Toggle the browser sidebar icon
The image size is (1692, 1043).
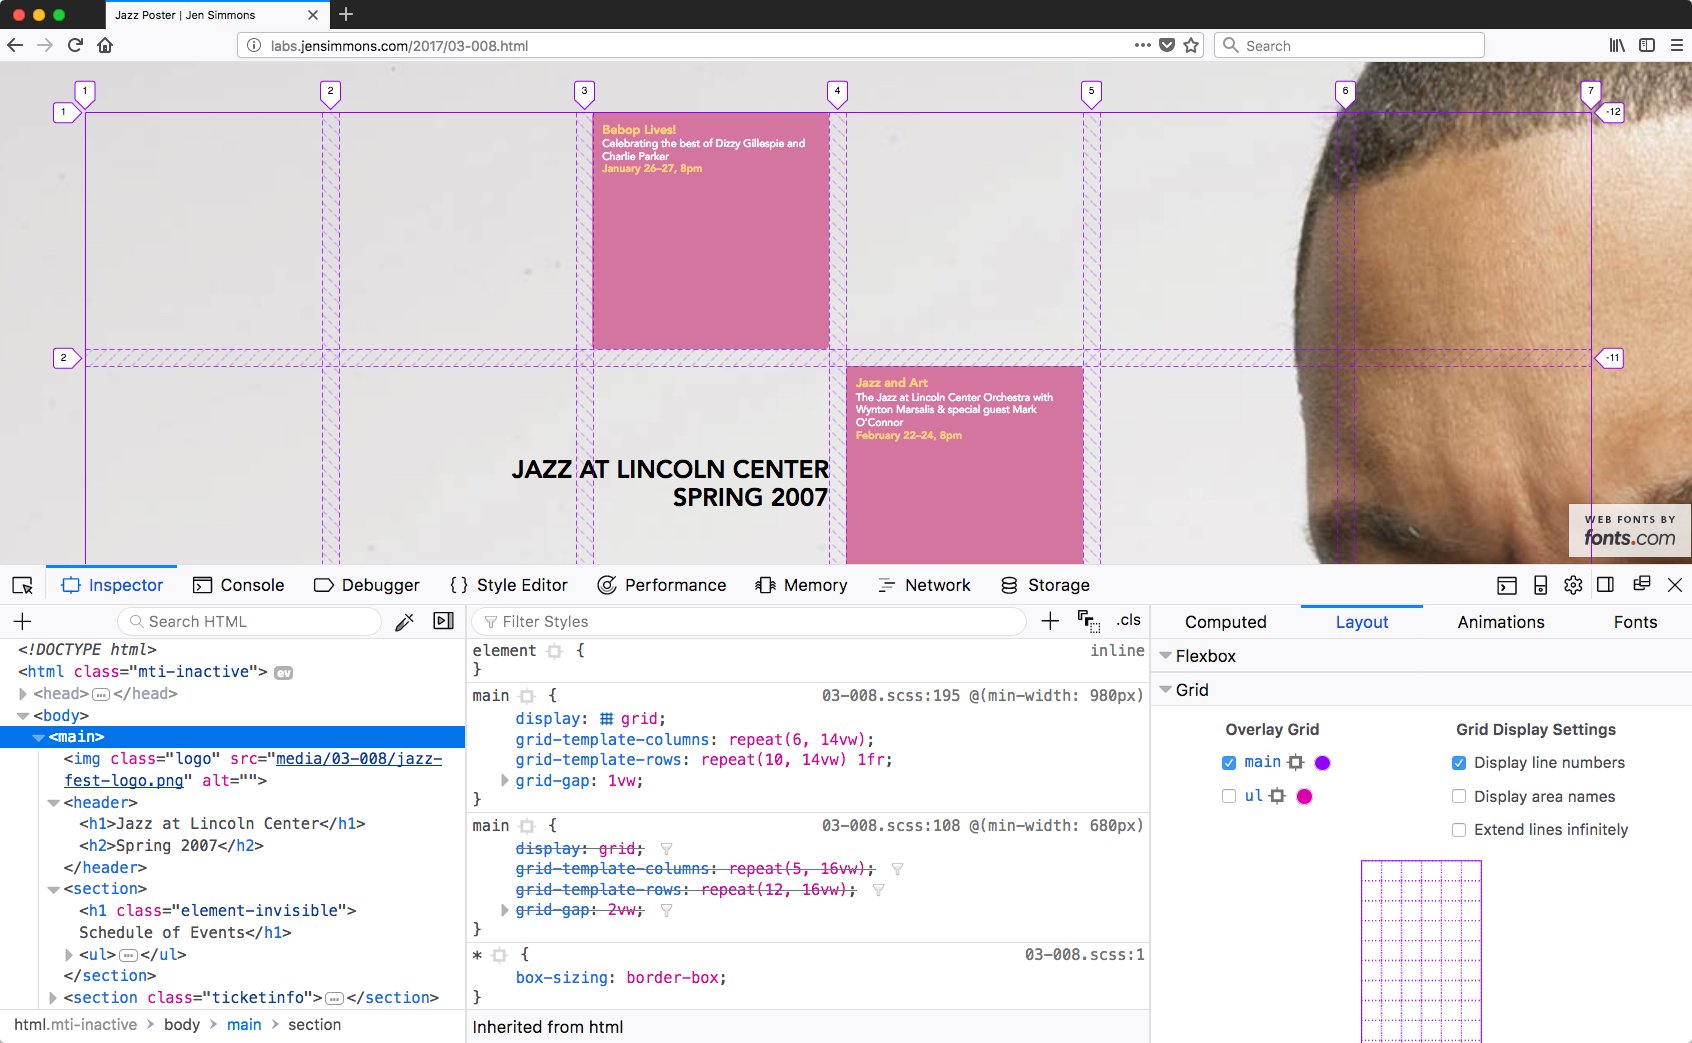(x=1647, y=45)
